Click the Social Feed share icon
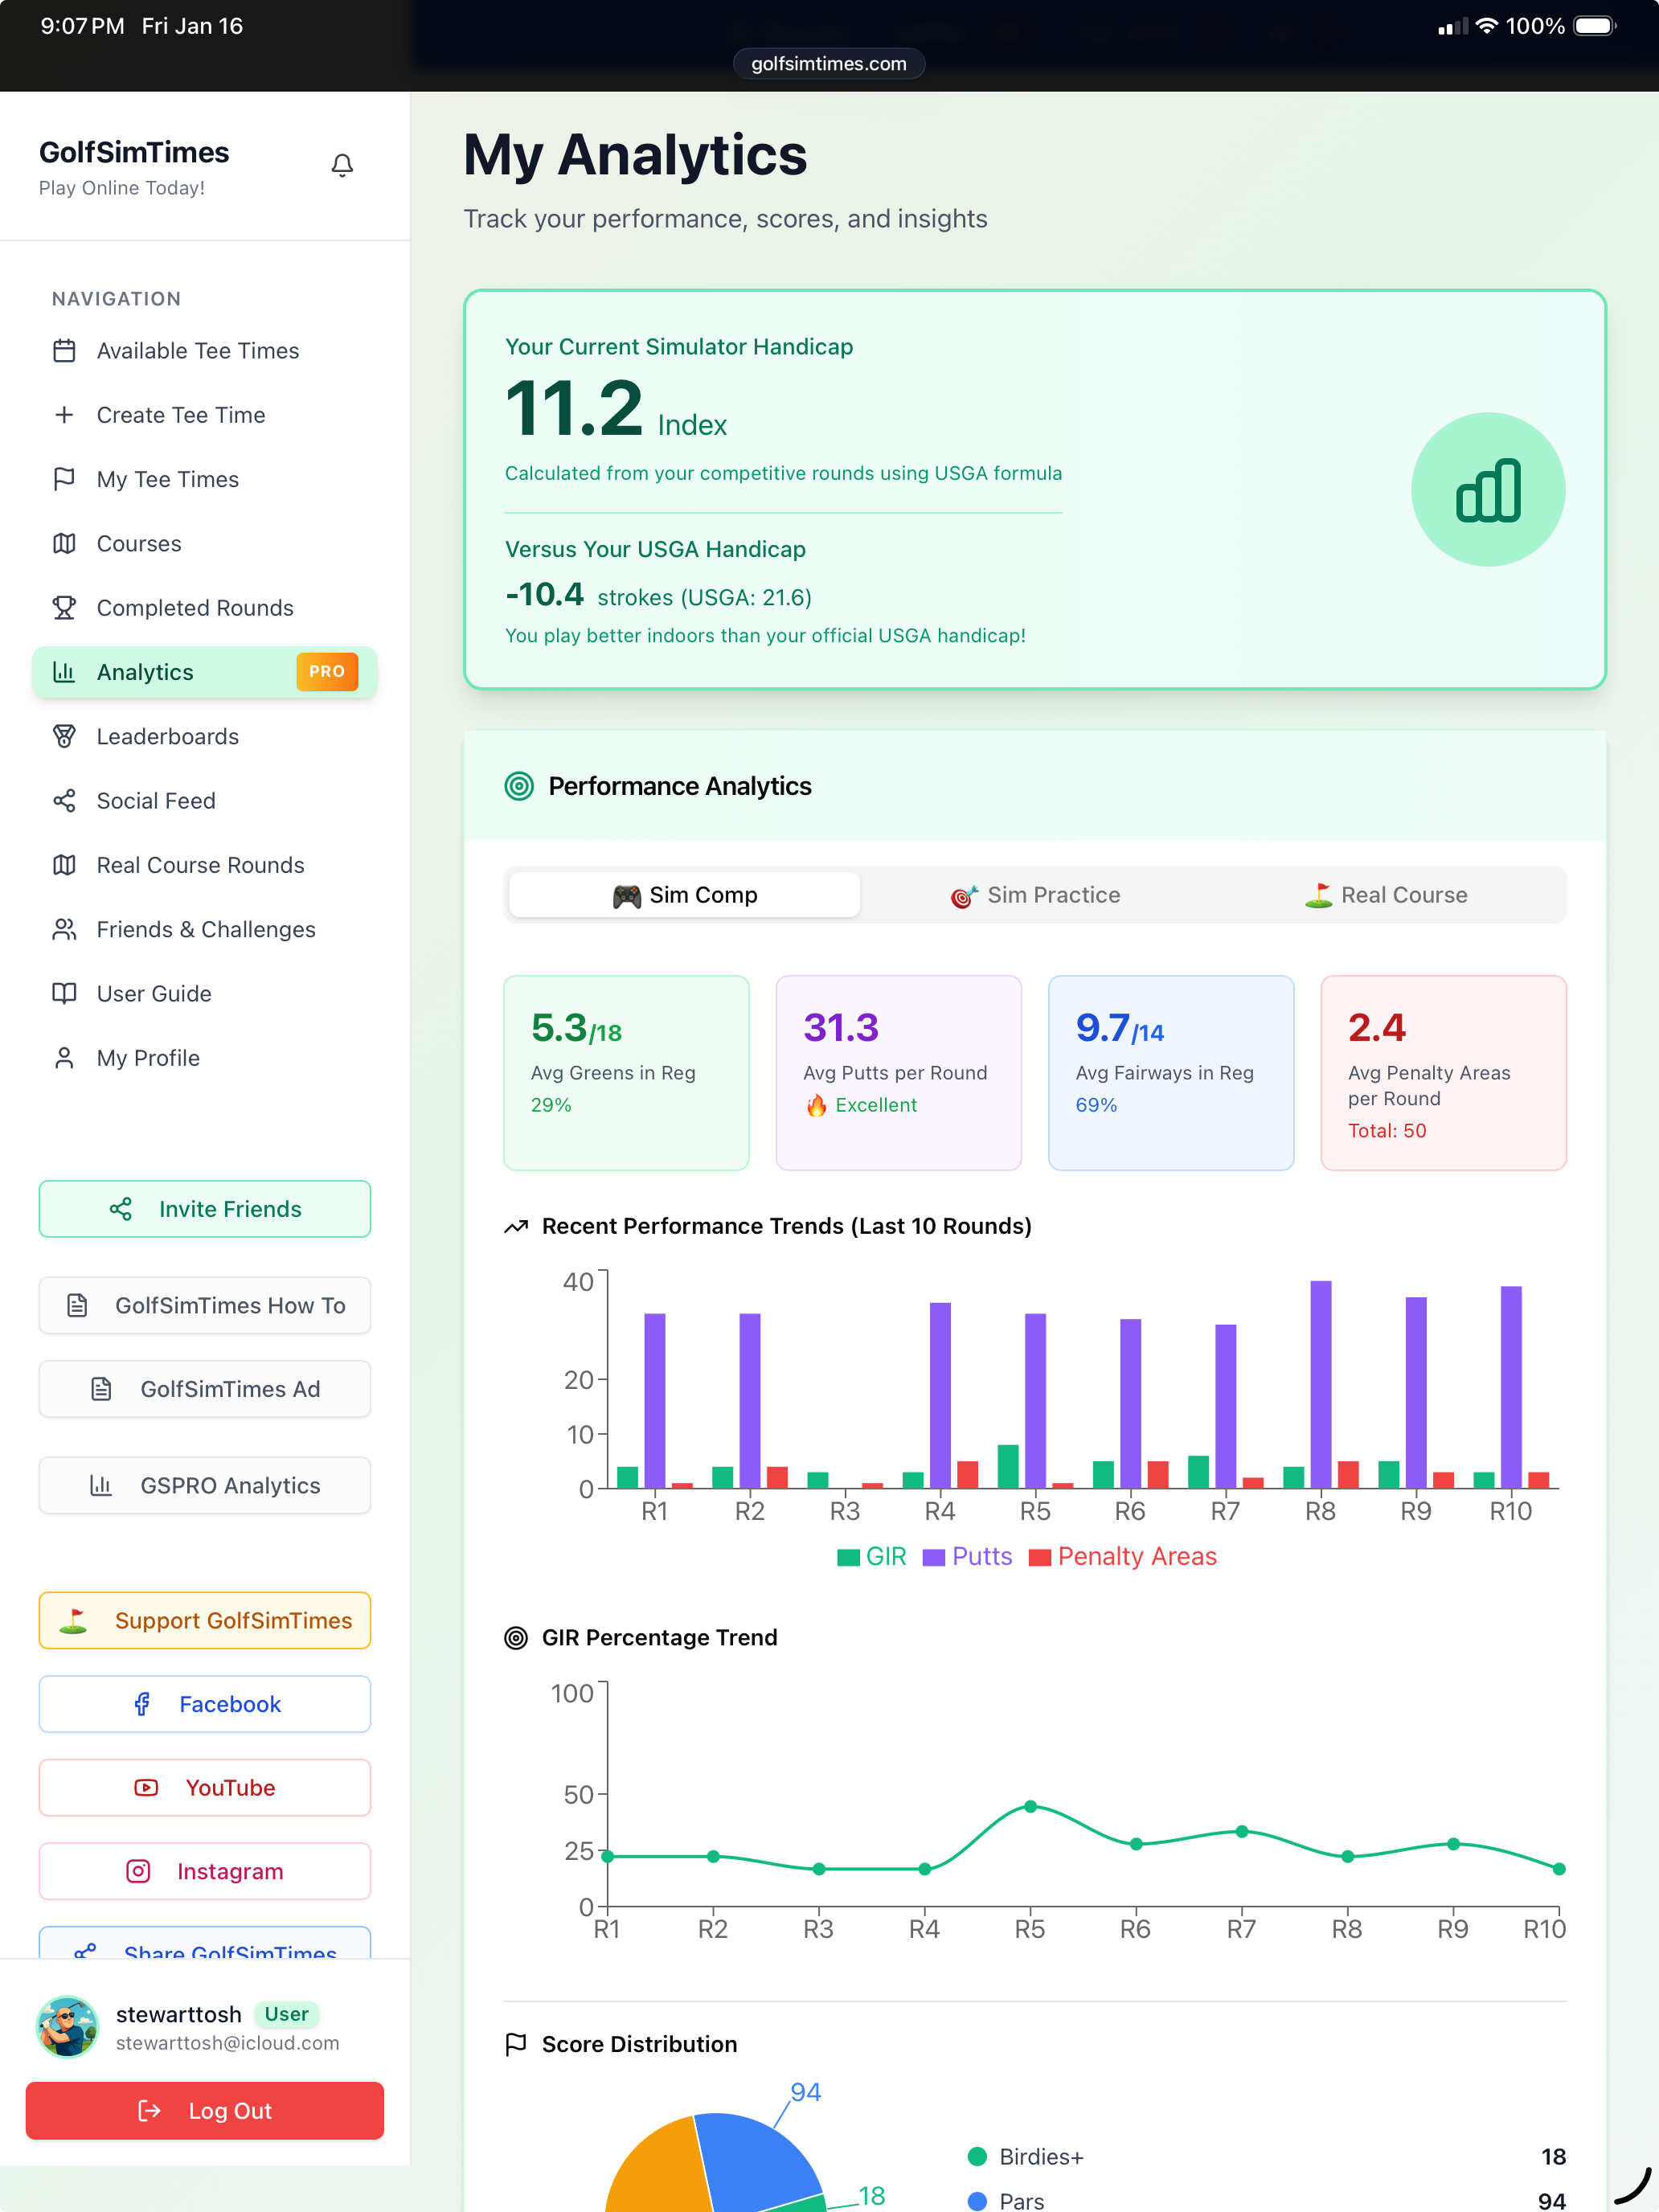 64,801
